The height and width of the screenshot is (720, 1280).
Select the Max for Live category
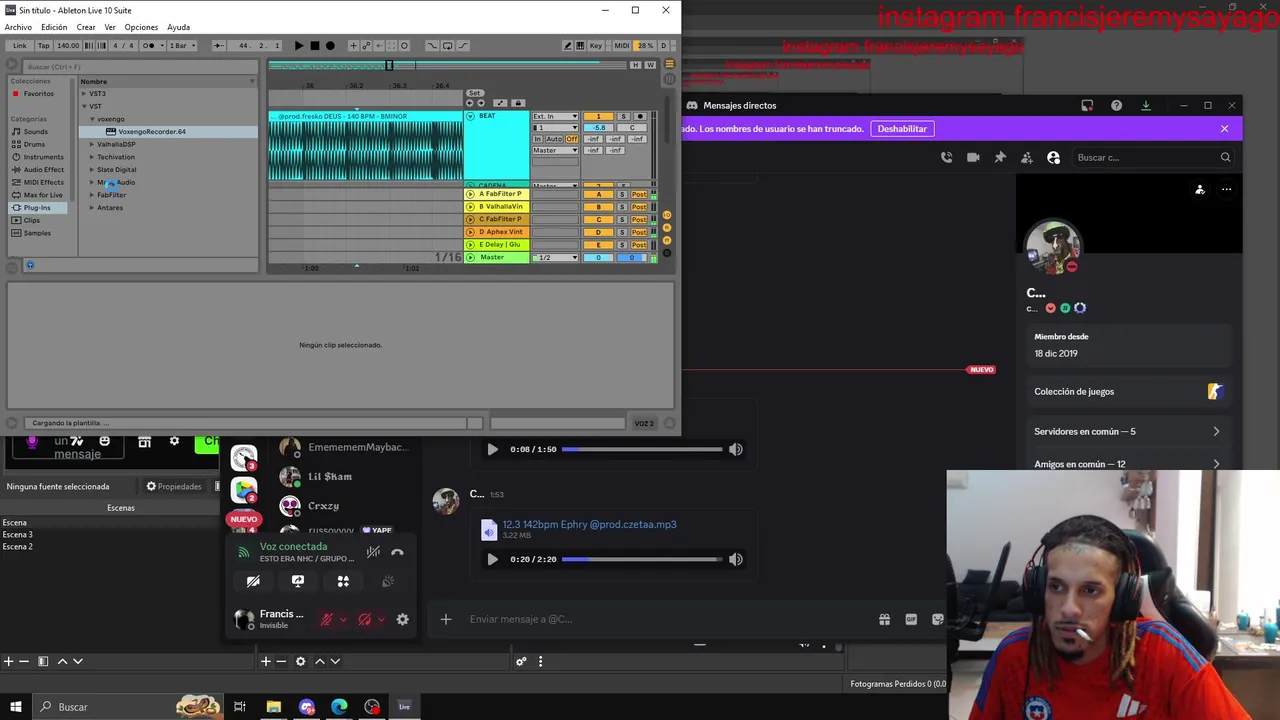coord(42,195)
